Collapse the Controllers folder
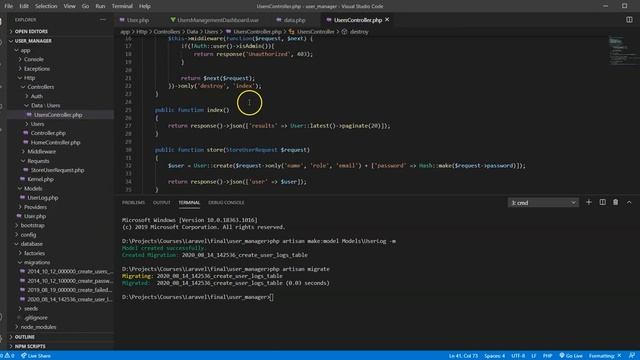640x360 pixels. (40, 87)
